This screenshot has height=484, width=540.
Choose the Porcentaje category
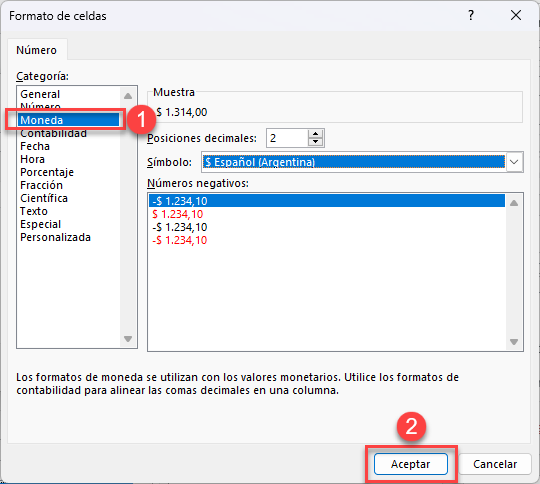click(x=68, y=172)
